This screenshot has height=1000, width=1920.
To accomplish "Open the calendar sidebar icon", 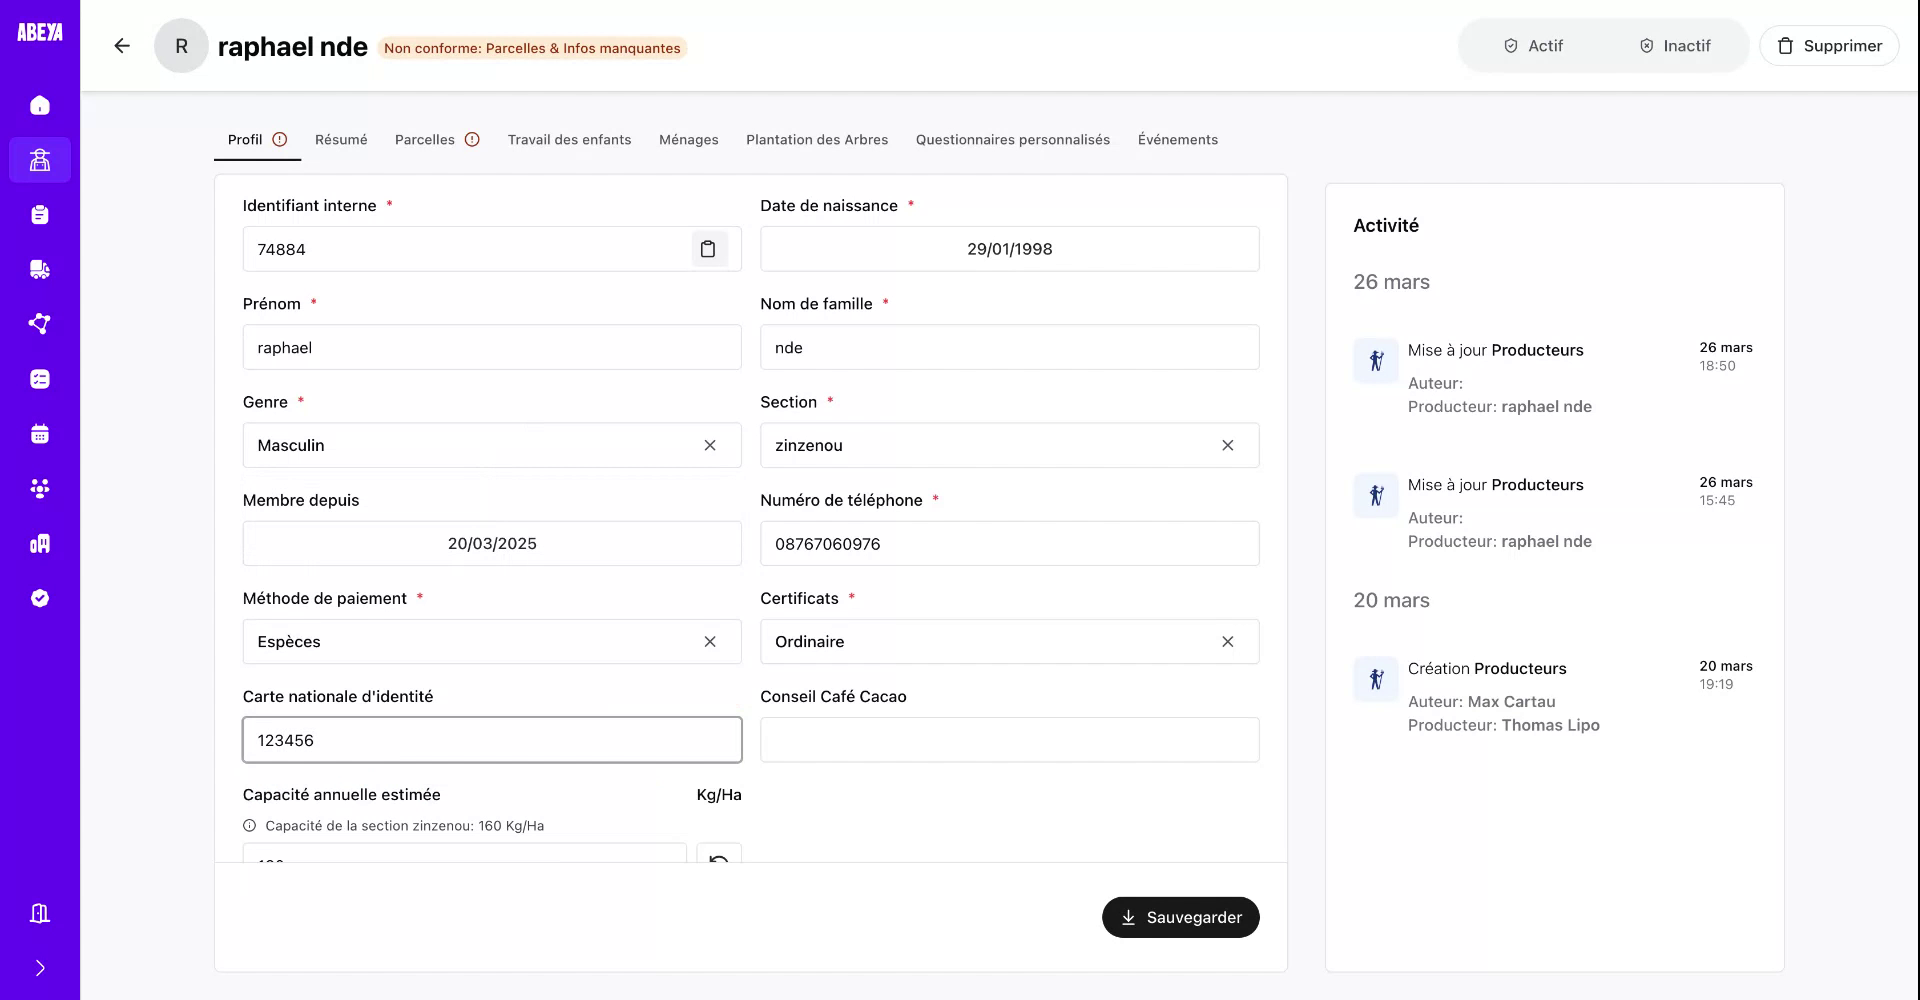I will coord(40,433).
